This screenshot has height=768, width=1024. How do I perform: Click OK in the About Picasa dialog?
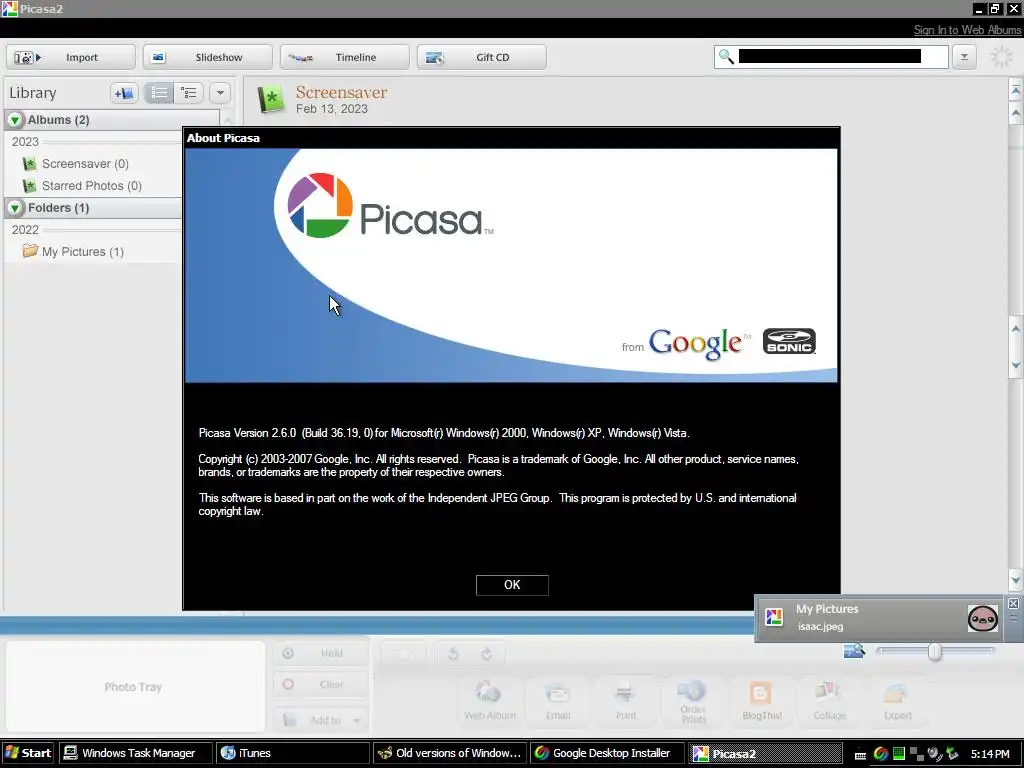point(512,584)
